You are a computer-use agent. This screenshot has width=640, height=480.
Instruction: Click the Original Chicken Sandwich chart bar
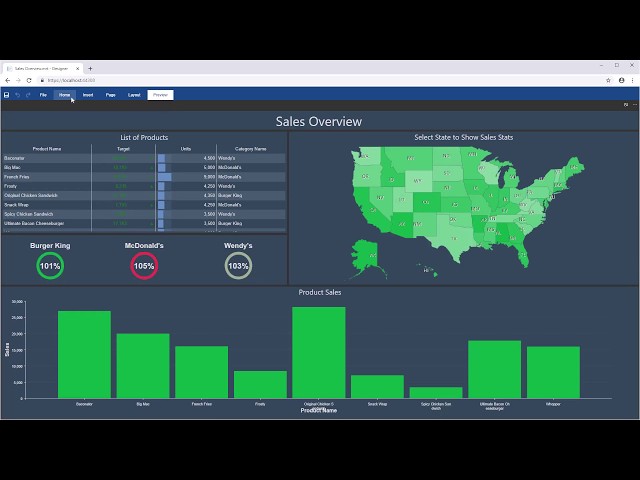pos(319,353)
